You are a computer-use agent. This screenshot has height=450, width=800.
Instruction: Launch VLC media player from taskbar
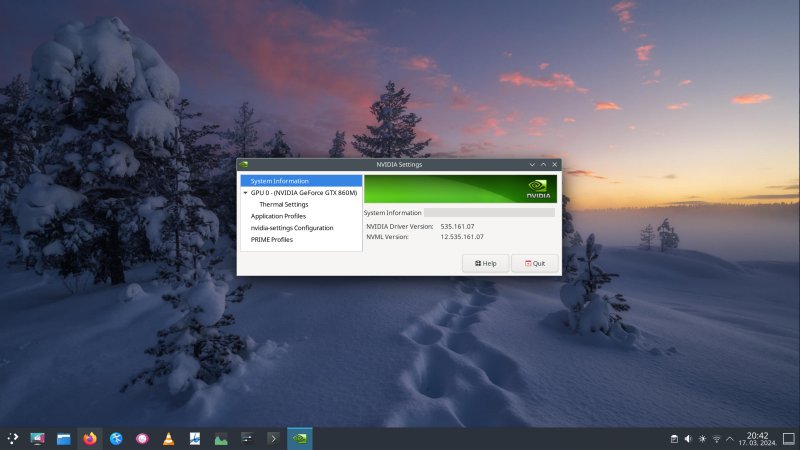[168, 438]
